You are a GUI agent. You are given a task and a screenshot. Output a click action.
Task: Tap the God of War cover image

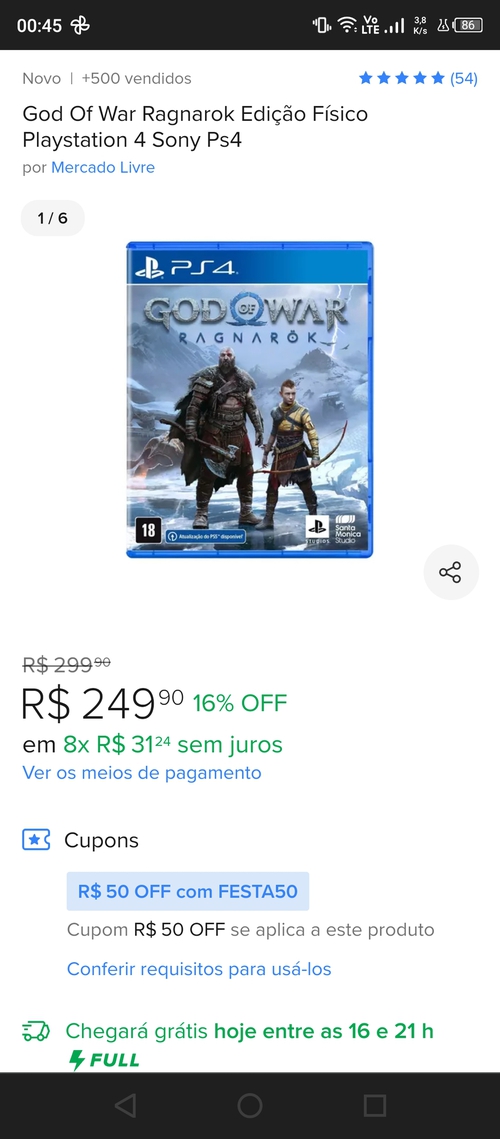(249, 400)
